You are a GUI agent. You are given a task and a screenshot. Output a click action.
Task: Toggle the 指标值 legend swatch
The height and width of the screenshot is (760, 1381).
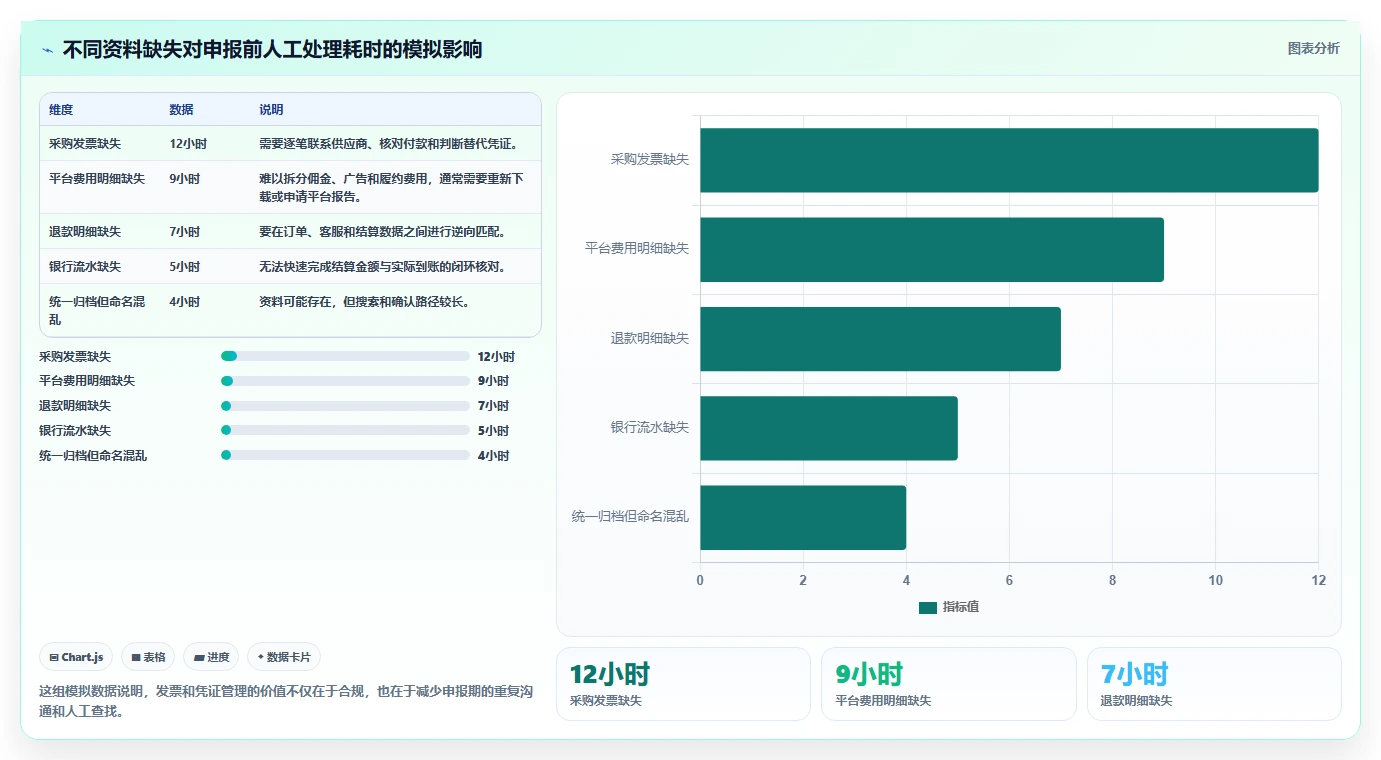[x=928, y=608]
